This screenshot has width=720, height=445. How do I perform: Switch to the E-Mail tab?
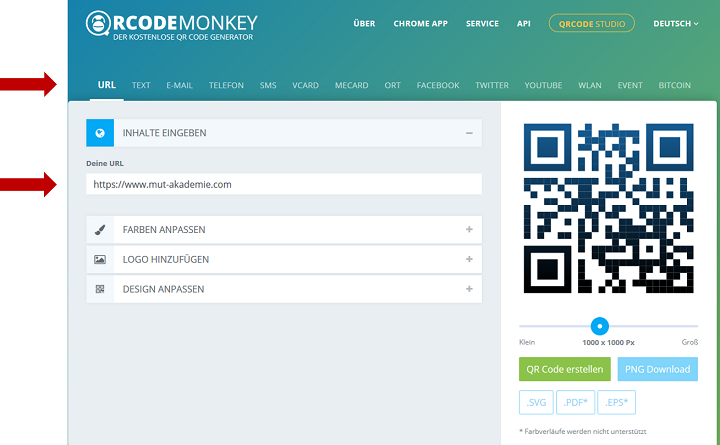pyautogui.click(x=179, y=85)
